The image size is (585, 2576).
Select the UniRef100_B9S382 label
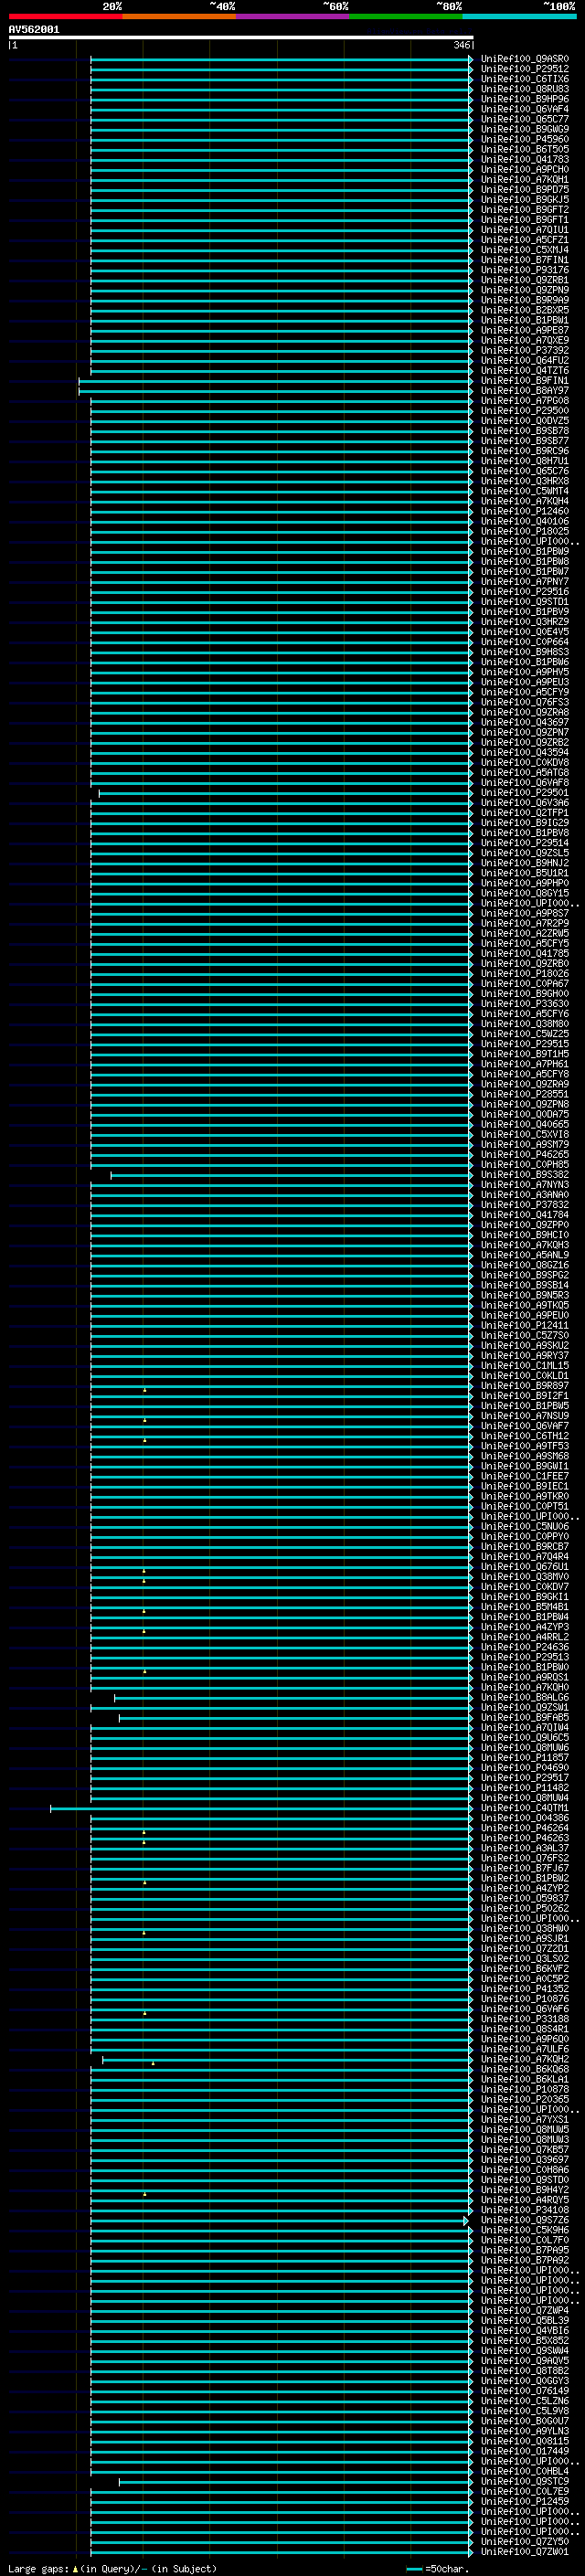pos(524,1175)
